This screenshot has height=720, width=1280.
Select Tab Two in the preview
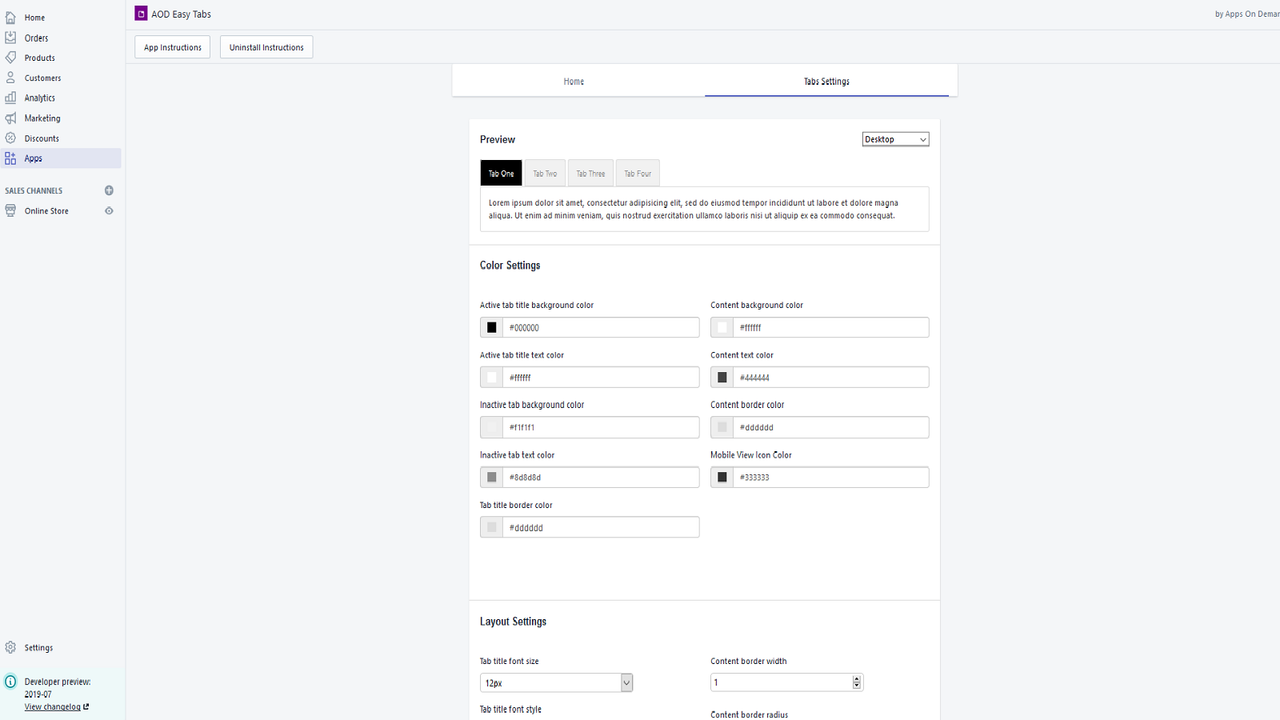tap(545, 172)
